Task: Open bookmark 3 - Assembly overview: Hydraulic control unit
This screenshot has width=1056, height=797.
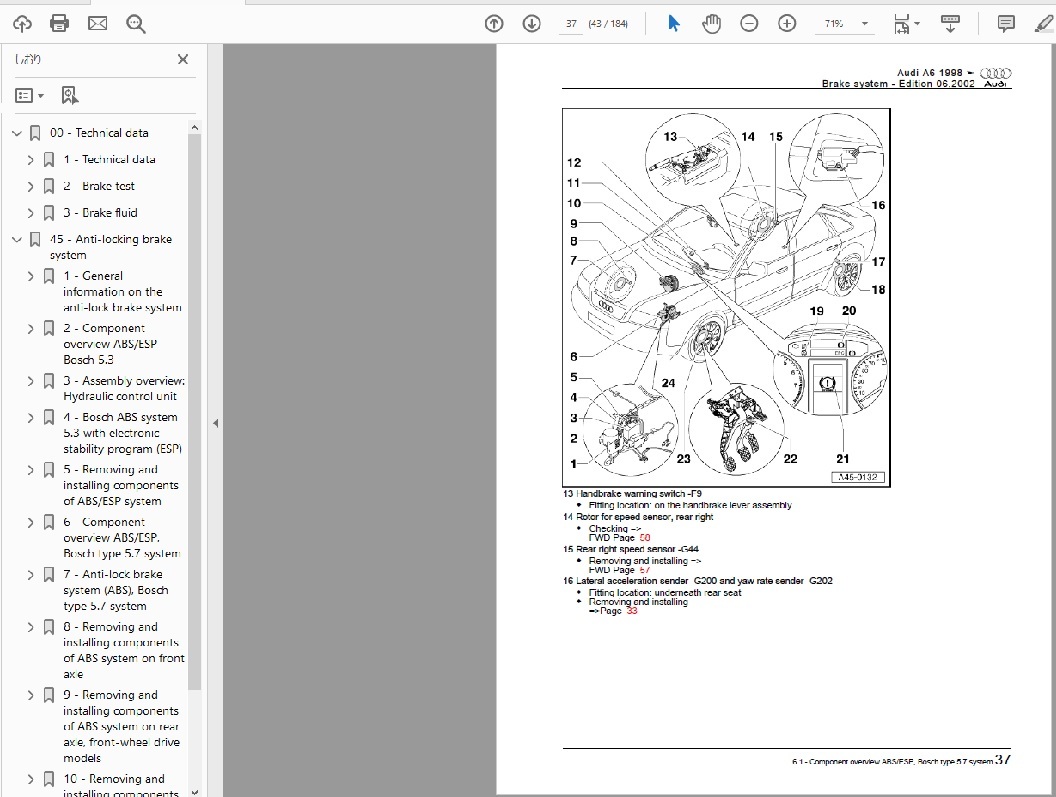Action: pyautogui.click(x=124, y=389)
